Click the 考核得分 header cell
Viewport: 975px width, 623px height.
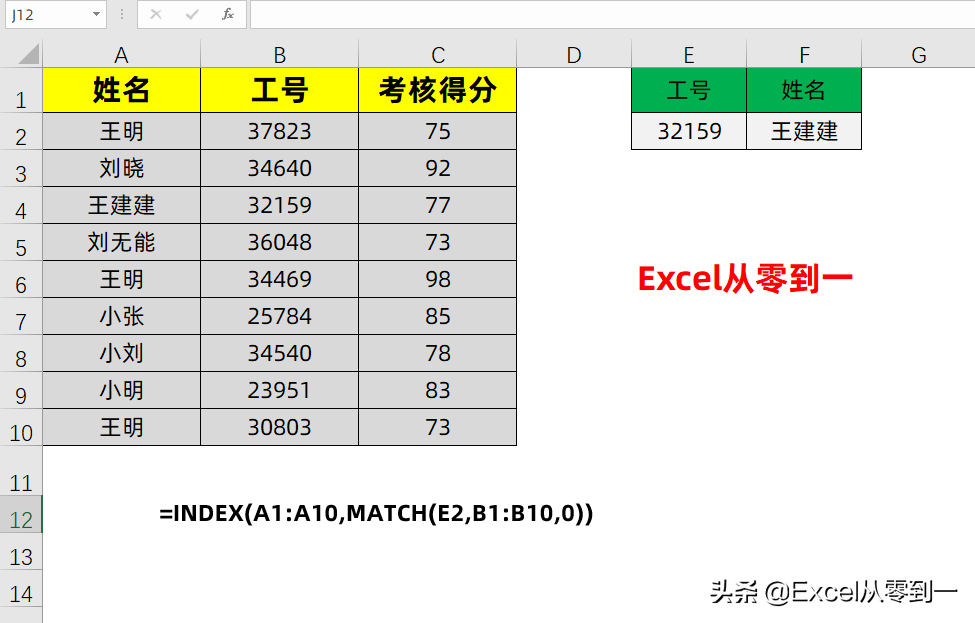tap(438, 90)
